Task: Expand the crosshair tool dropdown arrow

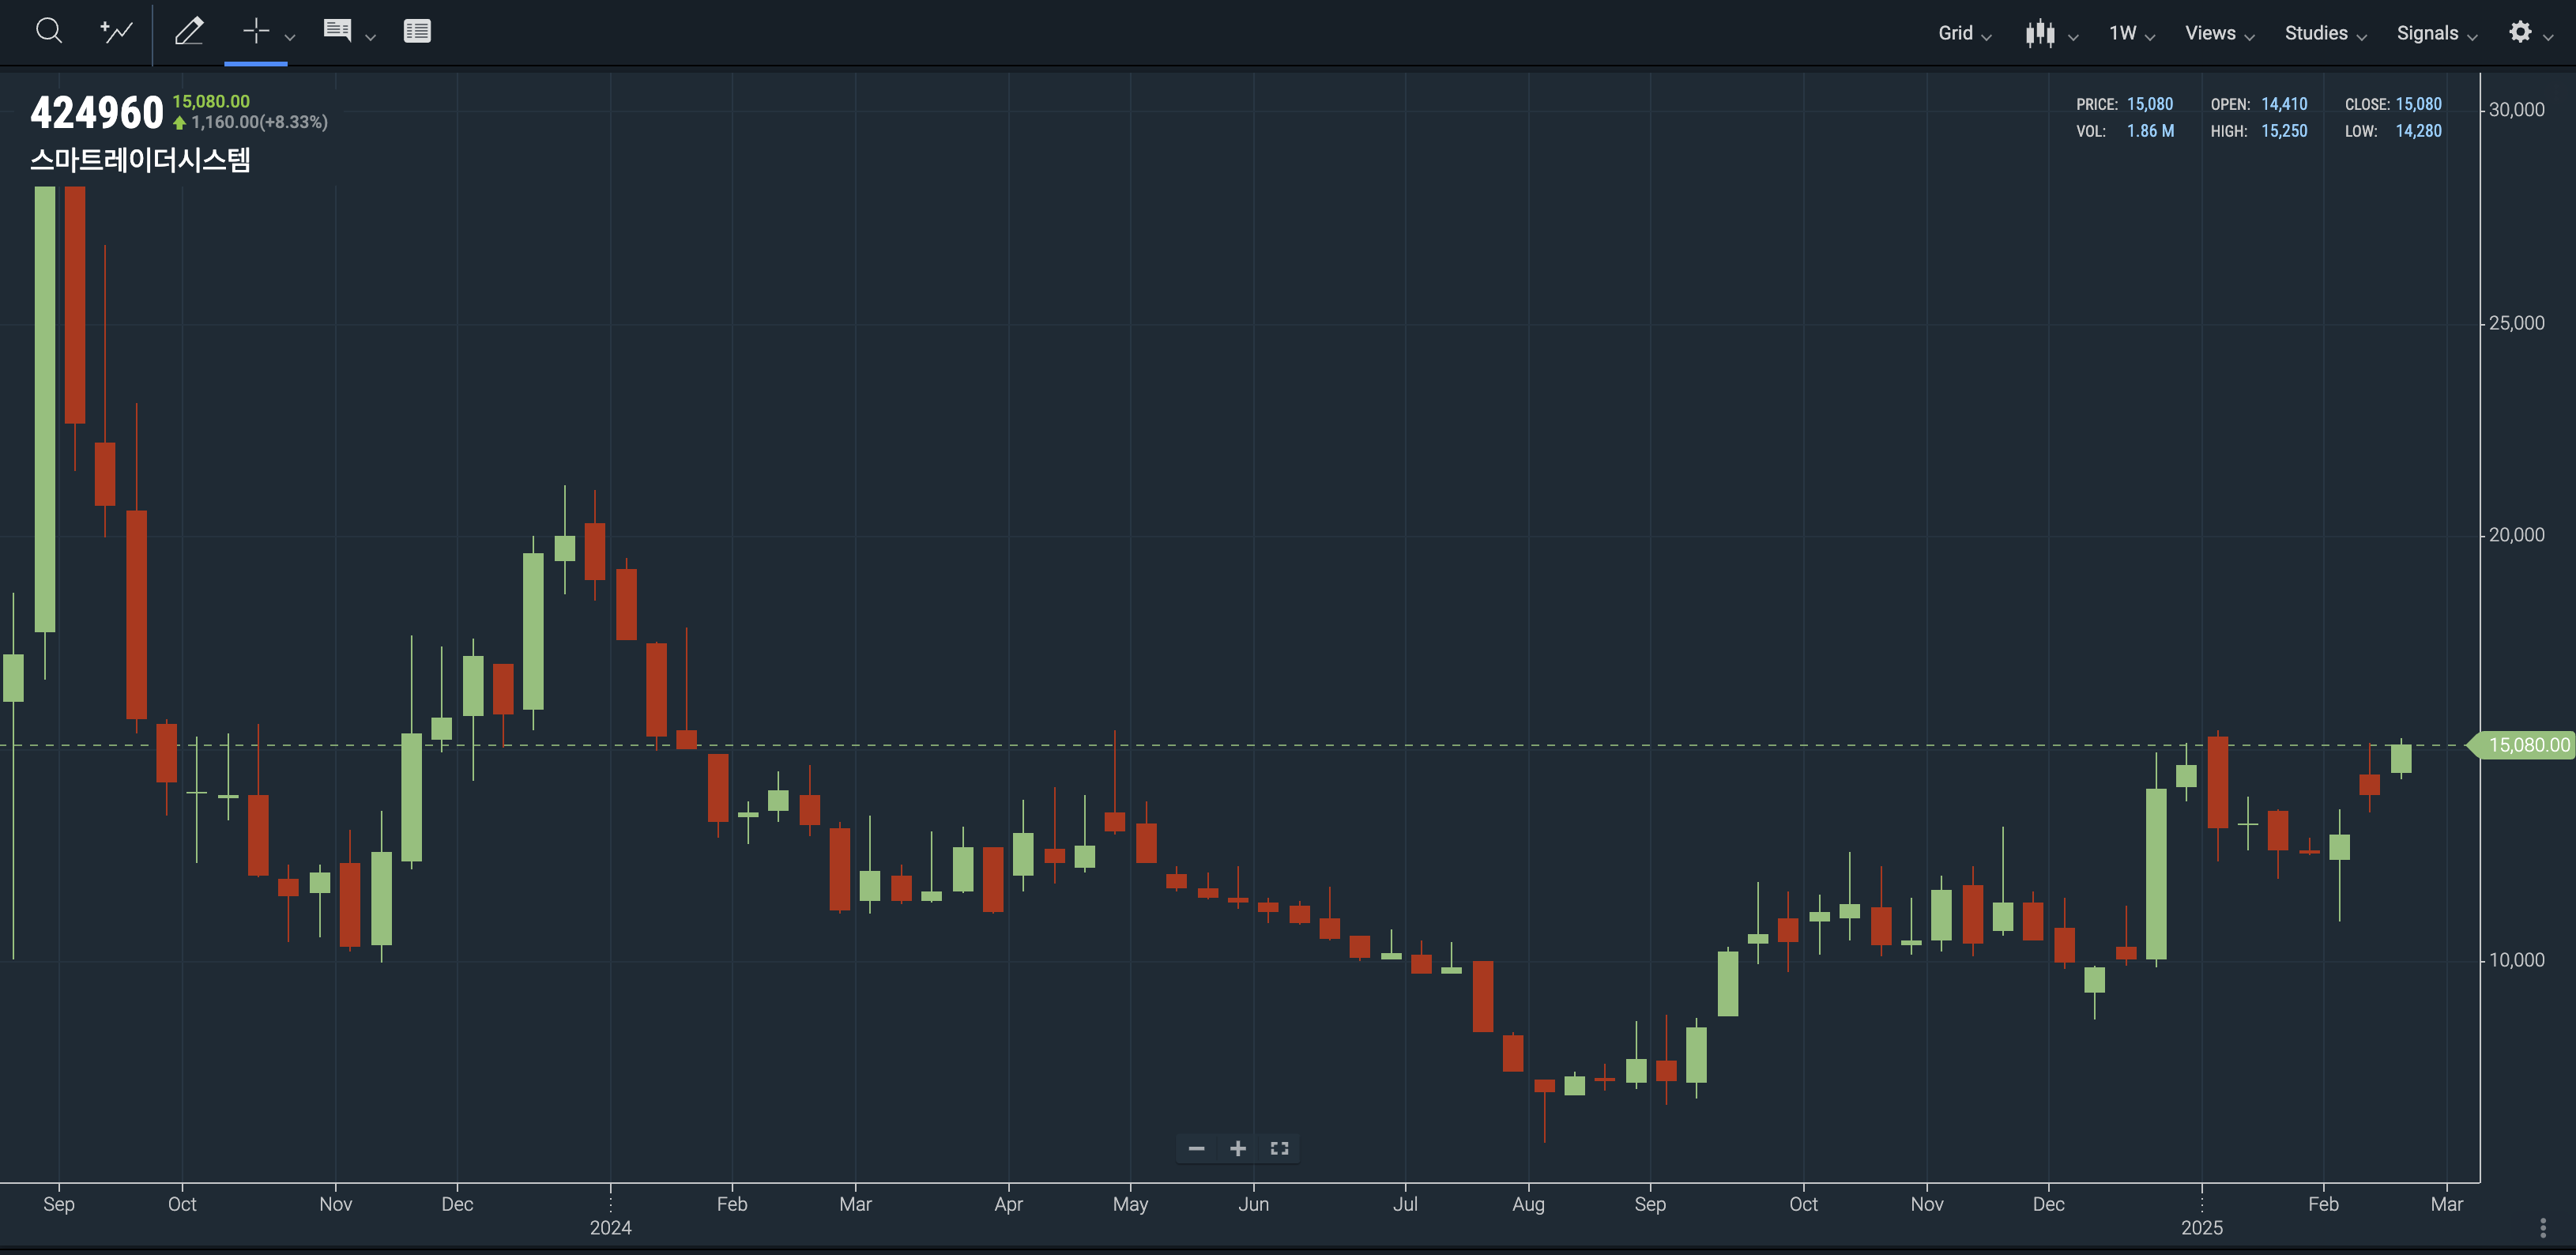Action: [290, 37]
